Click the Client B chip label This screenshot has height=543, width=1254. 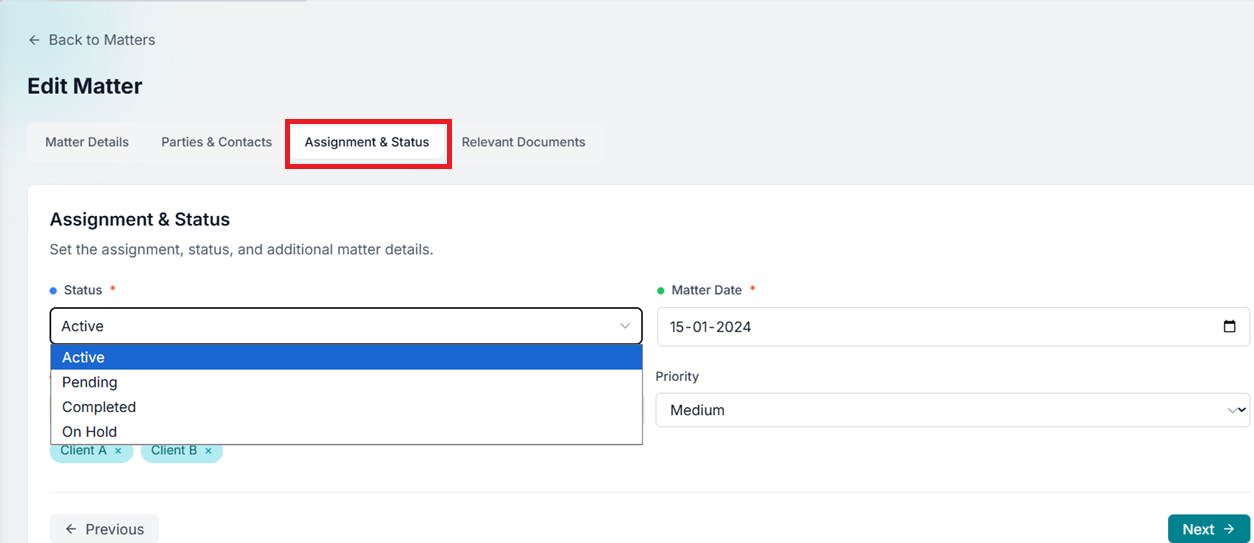point(174,451)
